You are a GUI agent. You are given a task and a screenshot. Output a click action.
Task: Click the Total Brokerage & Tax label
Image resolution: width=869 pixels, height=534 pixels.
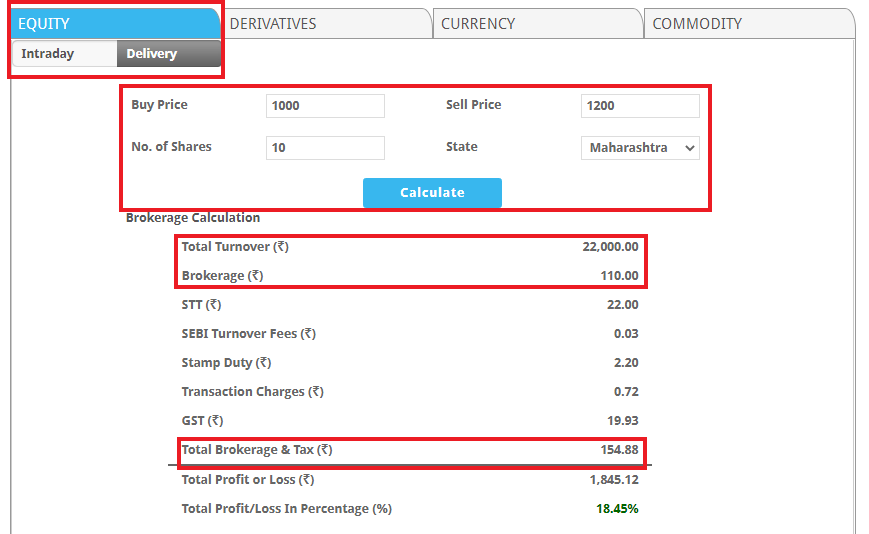coord(256,450)
